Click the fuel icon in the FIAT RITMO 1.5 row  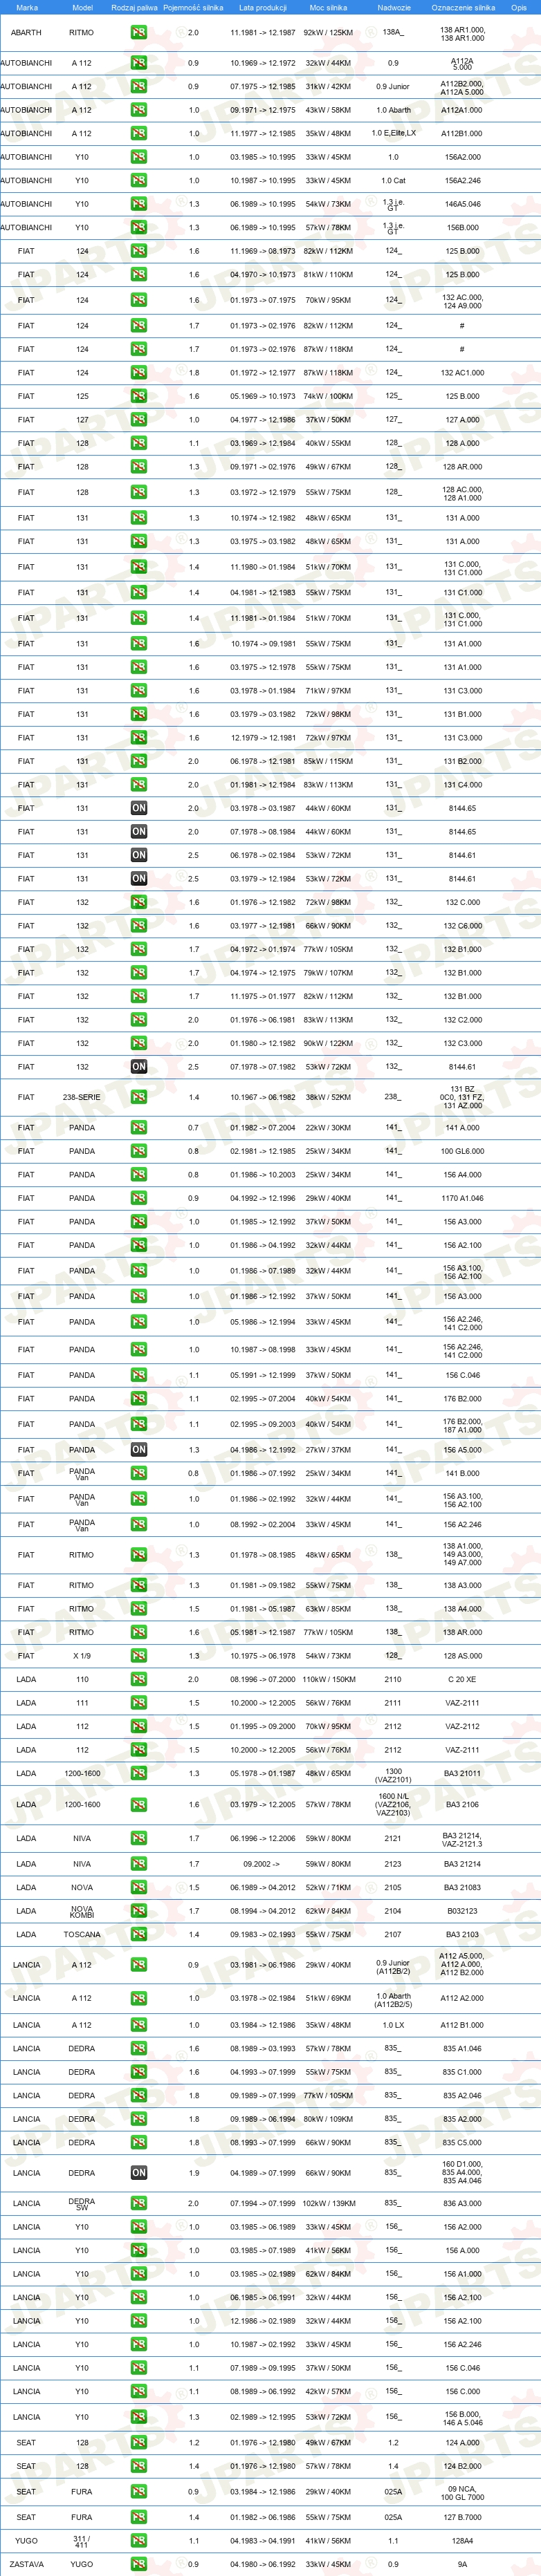click(138, 1609)
